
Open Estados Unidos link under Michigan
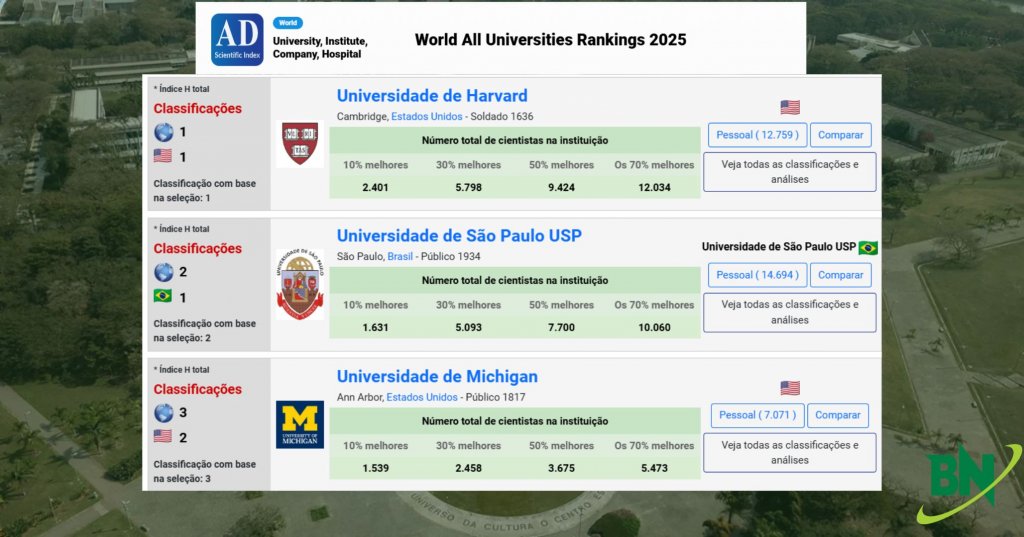(x=422, y=397)
